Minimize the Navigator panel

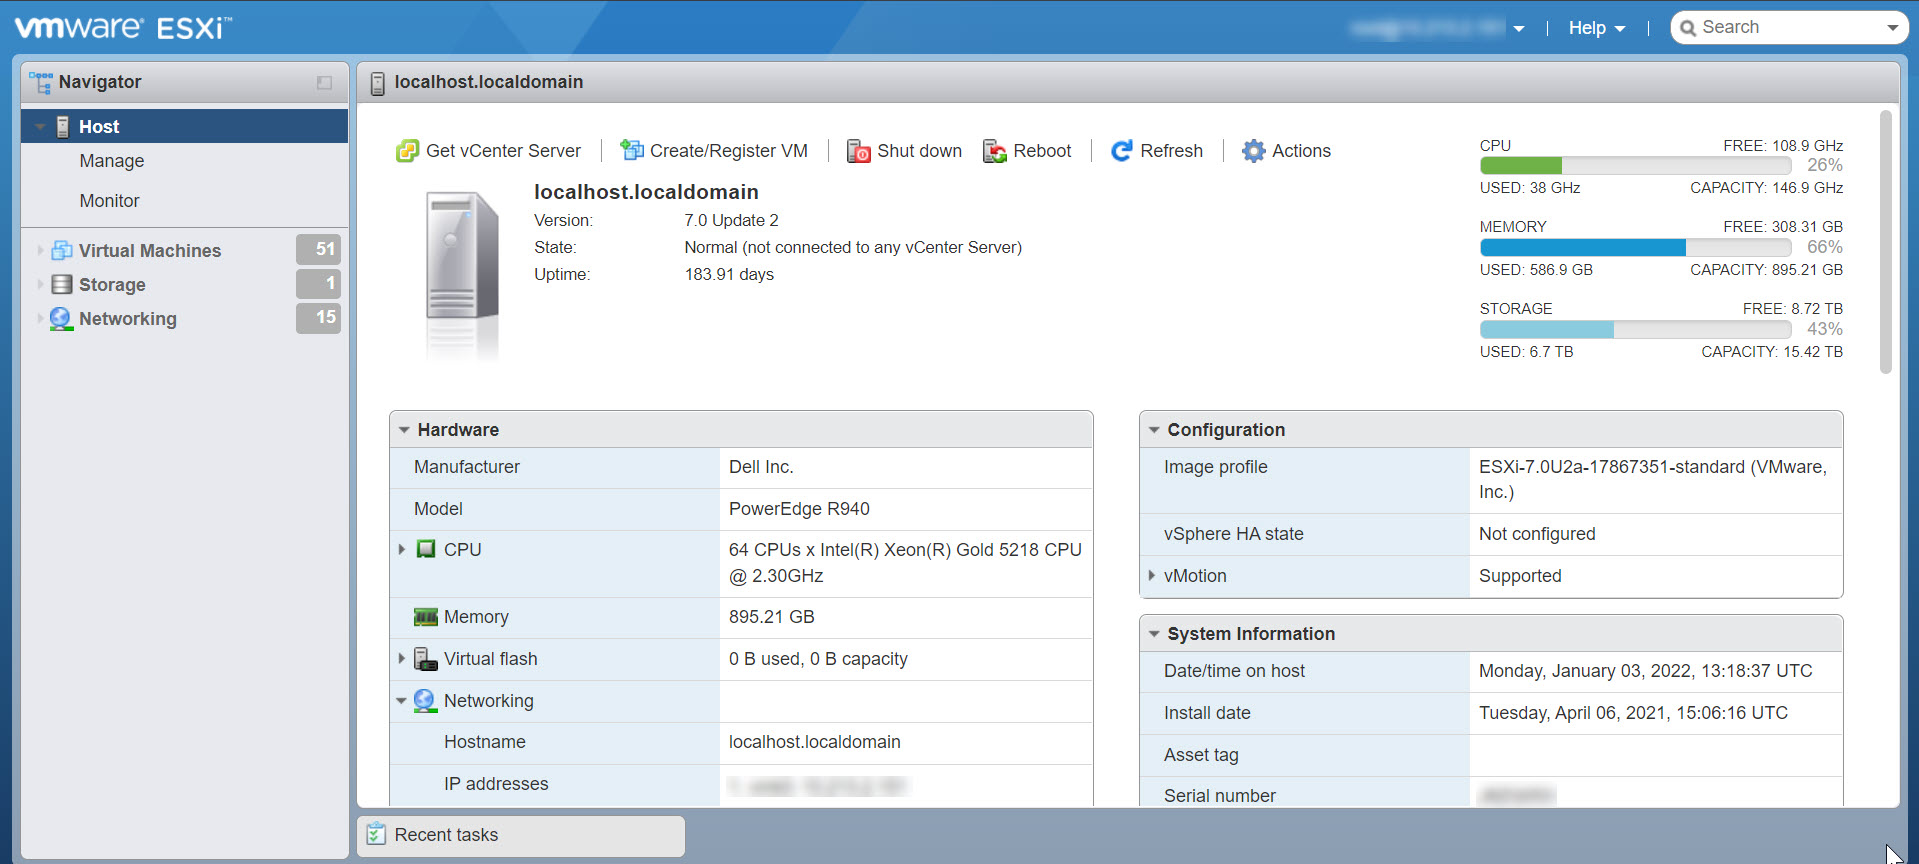tap(324, 83)
